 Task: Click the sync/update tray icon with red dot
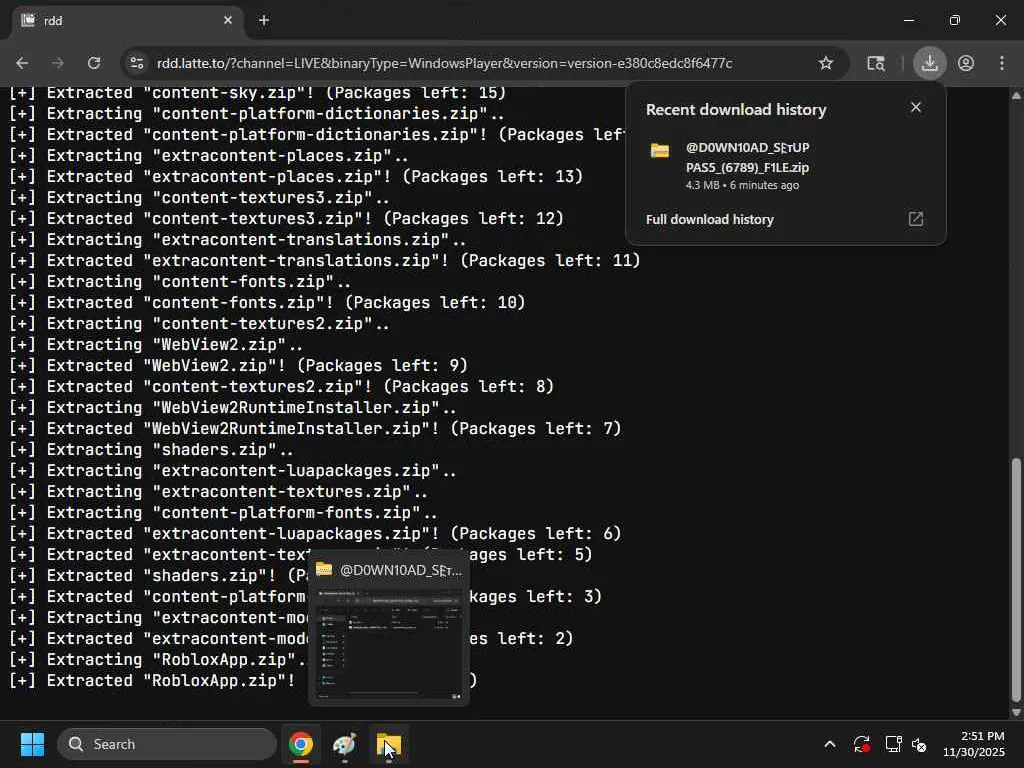(861, 744)
